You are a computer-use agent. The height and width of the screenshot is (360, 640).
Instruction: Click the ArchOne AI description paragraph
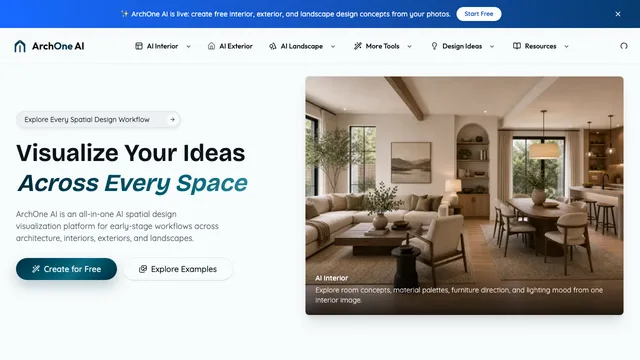[x=117, y=226]
